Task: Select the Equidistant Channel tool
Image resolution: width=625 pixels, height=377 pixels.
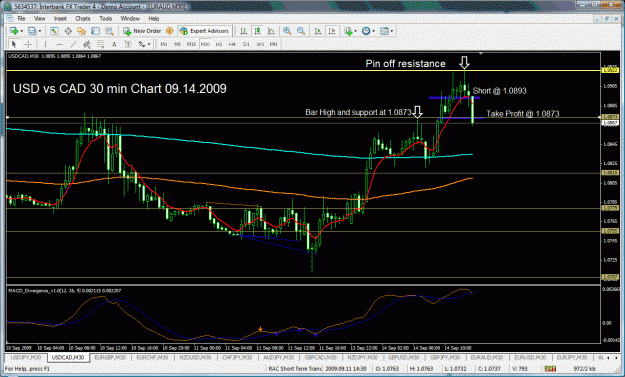Action: 86,44
